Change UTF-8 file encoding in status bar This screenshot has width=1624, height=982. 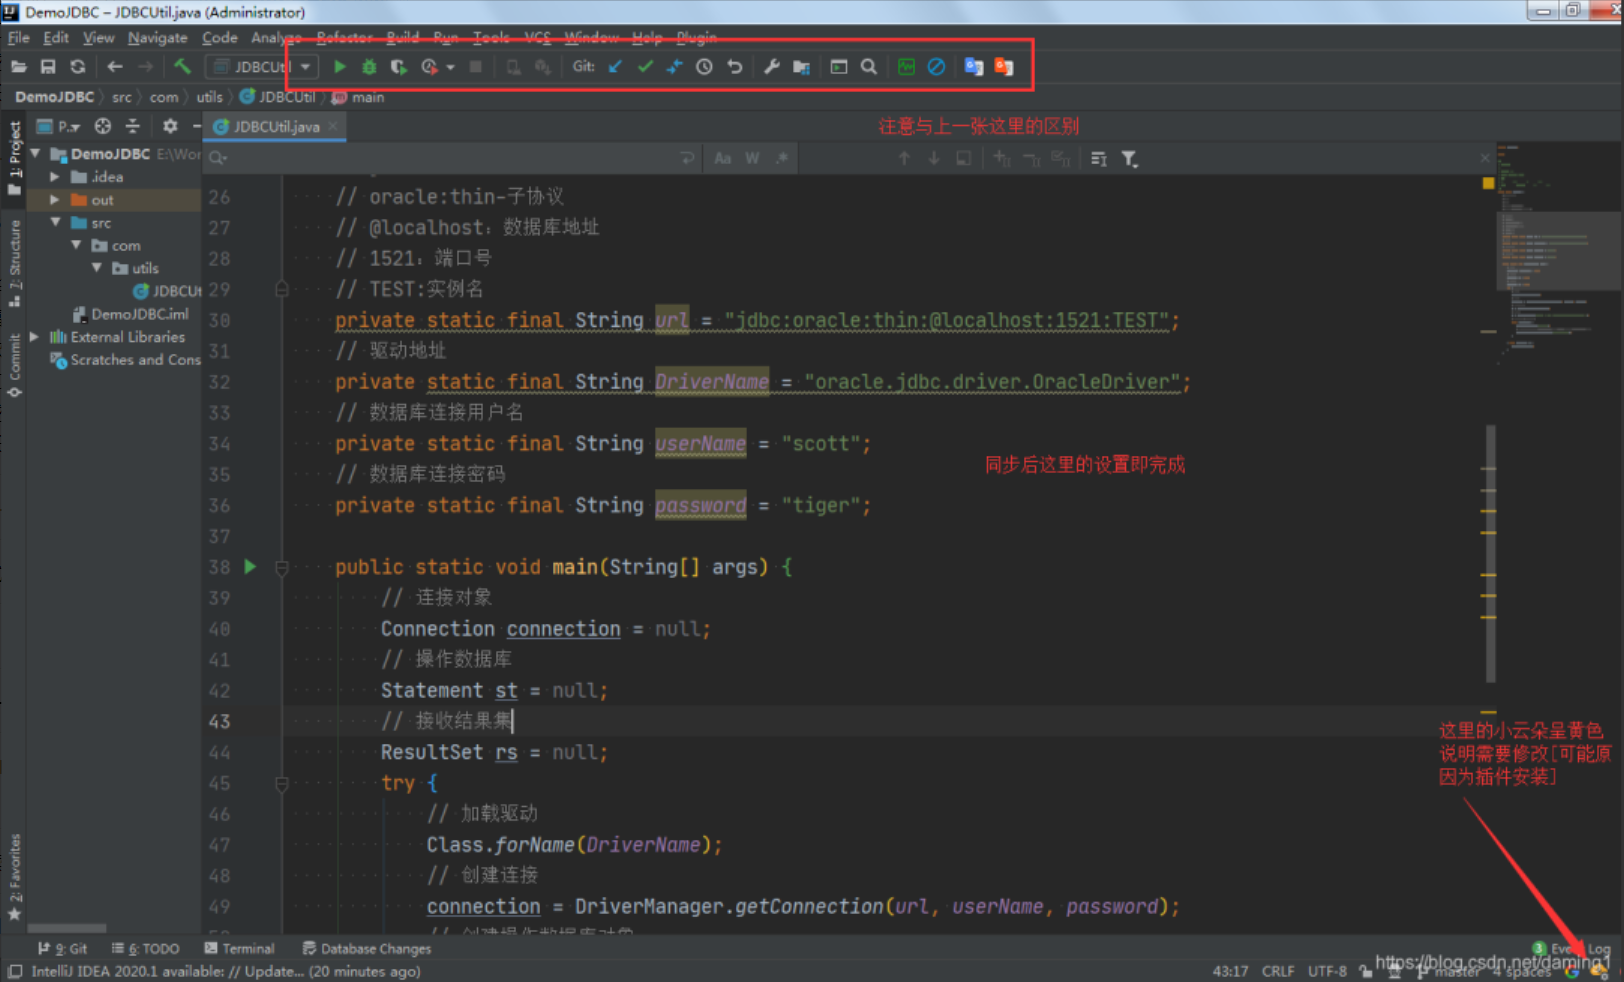point(1328,971)
